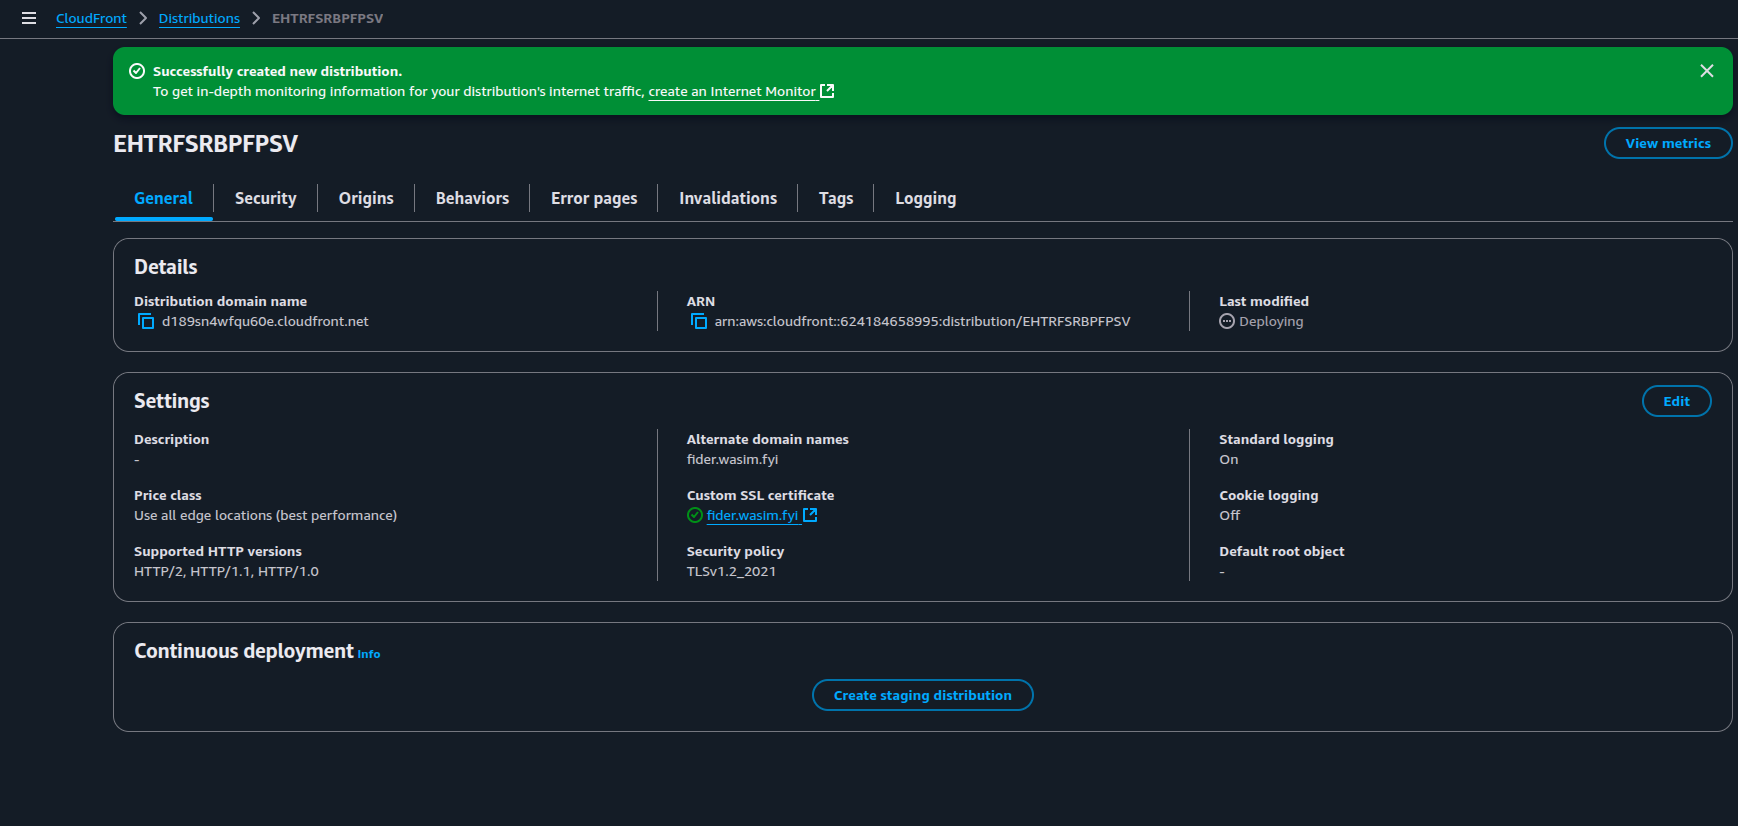Click the ARN string text

click(922, 321)
